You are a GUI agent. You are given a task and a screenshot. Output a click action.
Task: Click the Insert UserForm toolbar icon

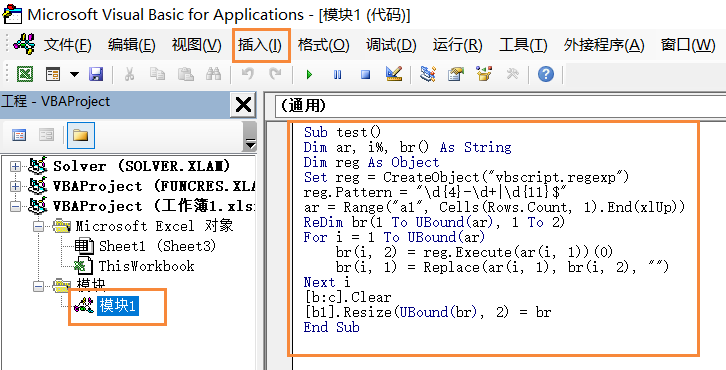click(x=53, y=74)
